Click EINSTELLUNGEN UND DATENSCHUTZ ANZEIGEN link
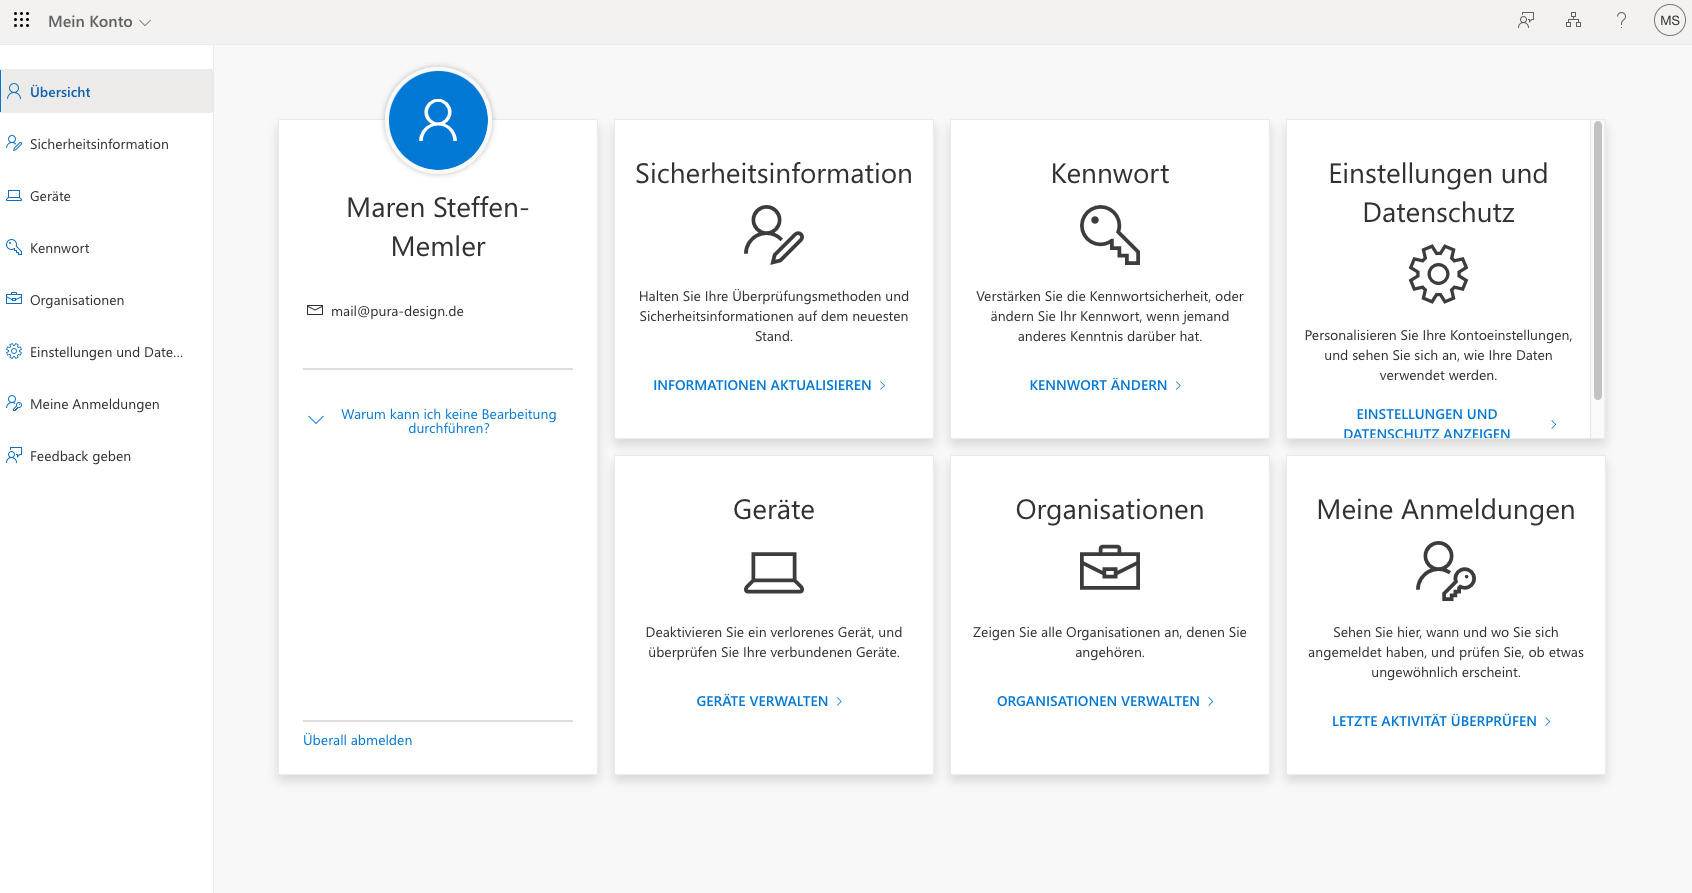 (1426, 424)
